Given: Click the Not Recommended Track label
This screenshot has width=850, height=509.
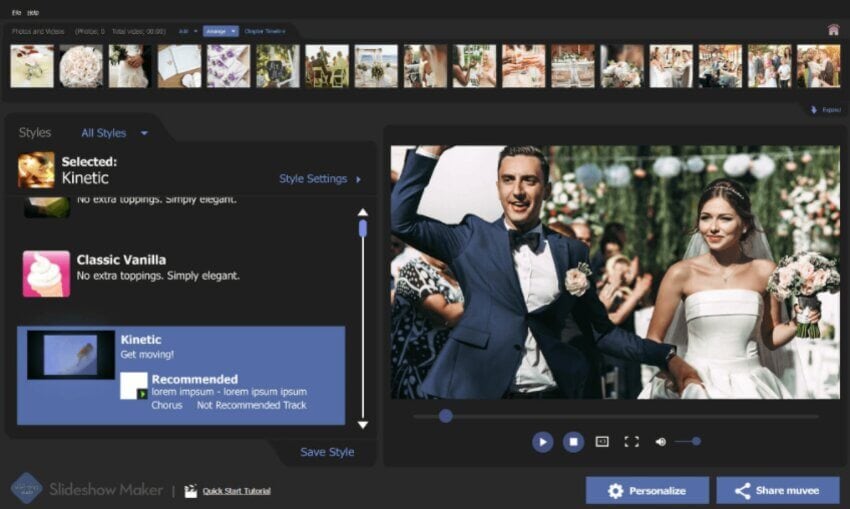Looking at the screenshot, I should [x=252, y=405].
